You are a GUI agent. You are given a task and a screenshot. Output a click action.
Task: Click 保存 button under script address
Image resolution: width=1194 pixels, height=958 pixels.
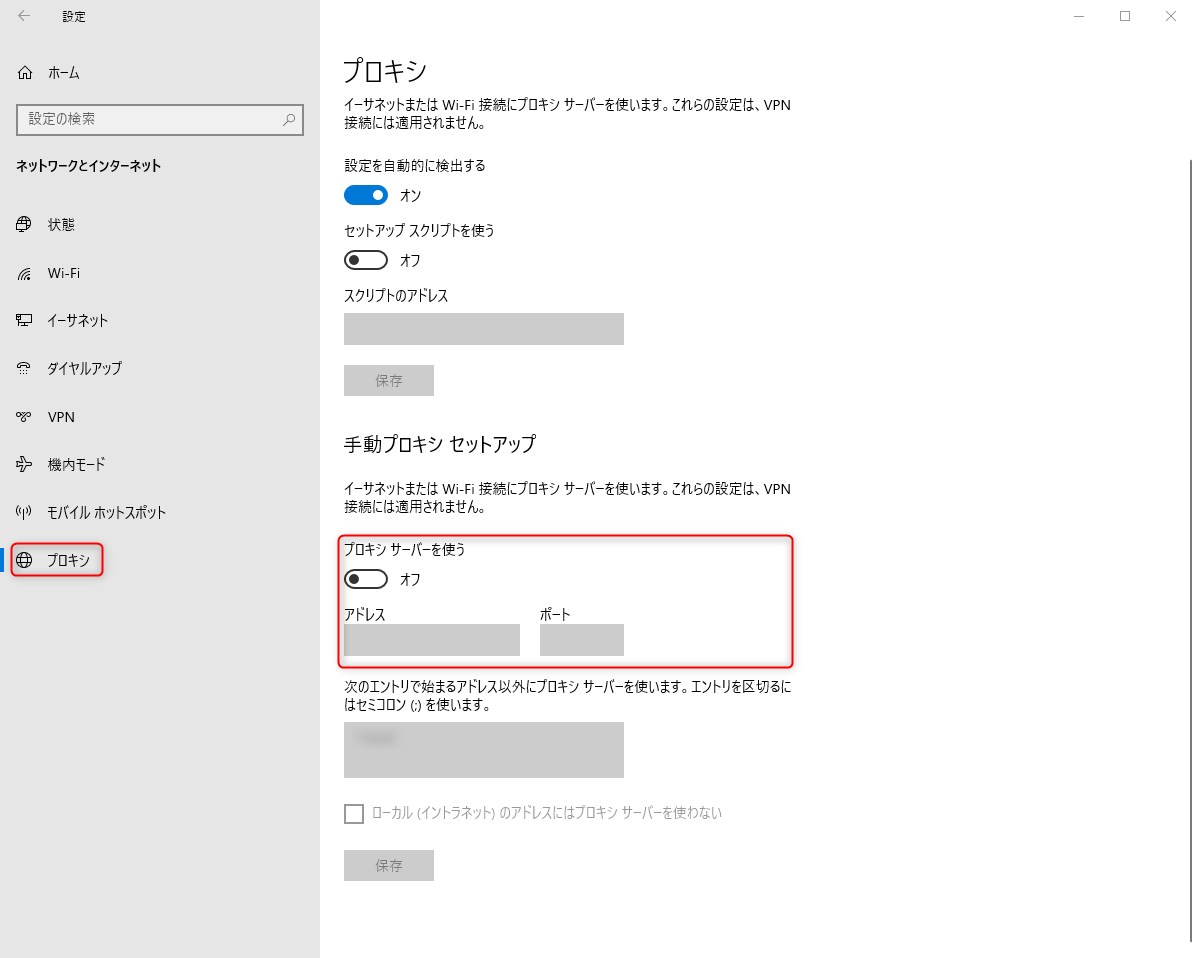(388, 381)
